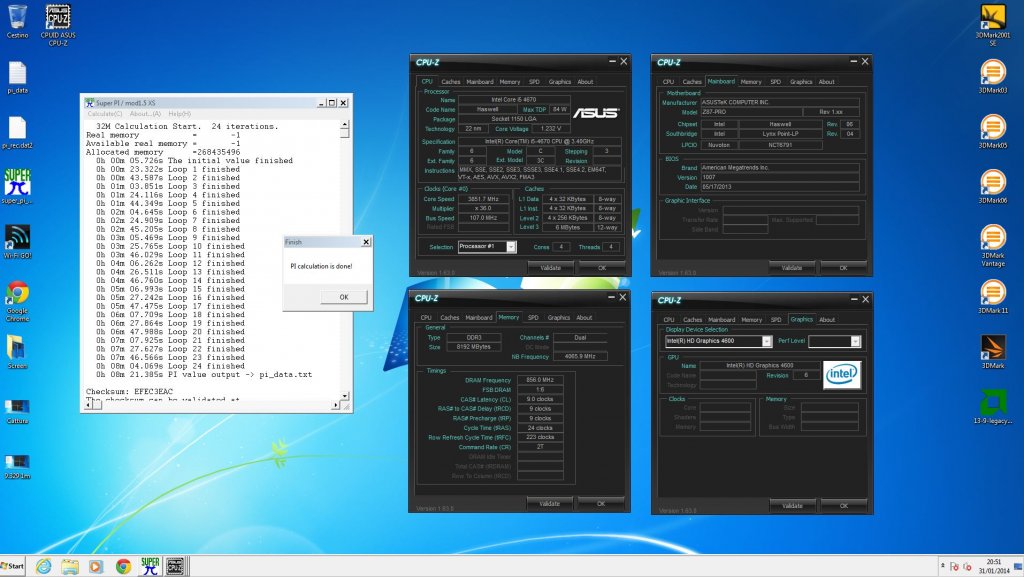The image size is (1024, 577).
Task: Open the Help(H) menu in Super PI
Action: [180, 114]
